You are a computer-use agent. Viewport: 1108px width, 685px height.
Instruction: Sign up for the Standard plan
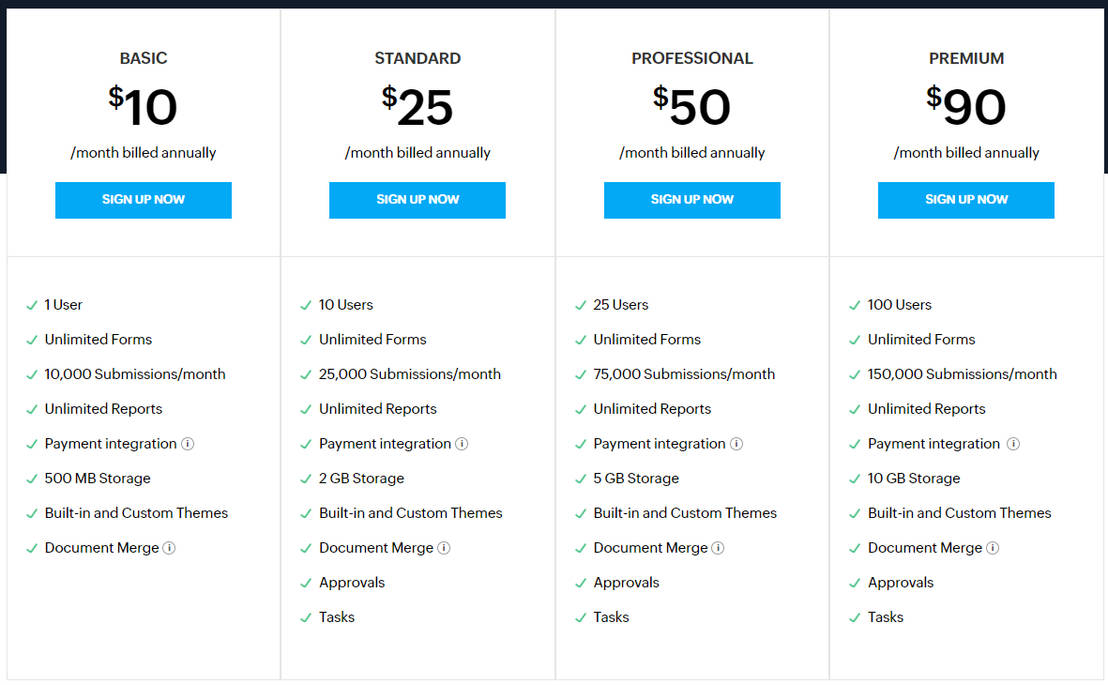click(x=417, y=200)
